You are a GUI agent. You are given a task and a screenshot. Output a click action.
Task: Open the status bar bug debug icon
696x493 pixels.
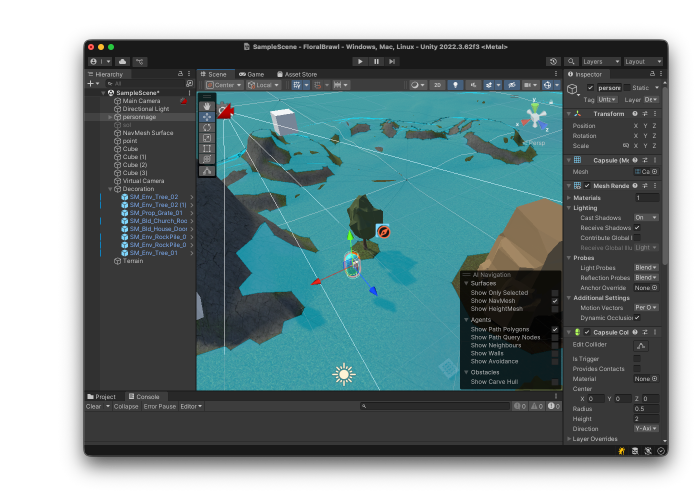pyautogui.click(x=621, y=451)
